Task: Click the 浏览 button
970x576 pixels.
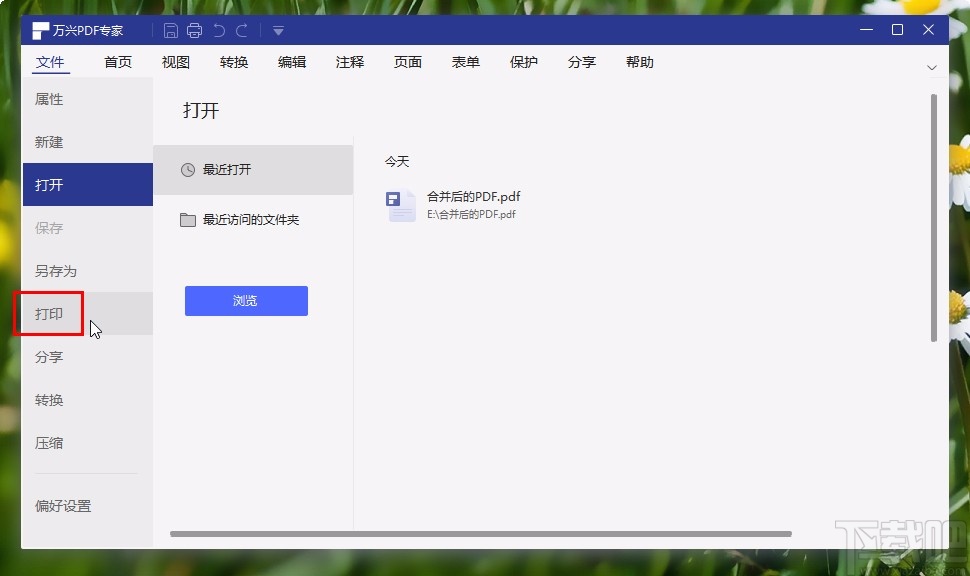Action: point(245,301)
